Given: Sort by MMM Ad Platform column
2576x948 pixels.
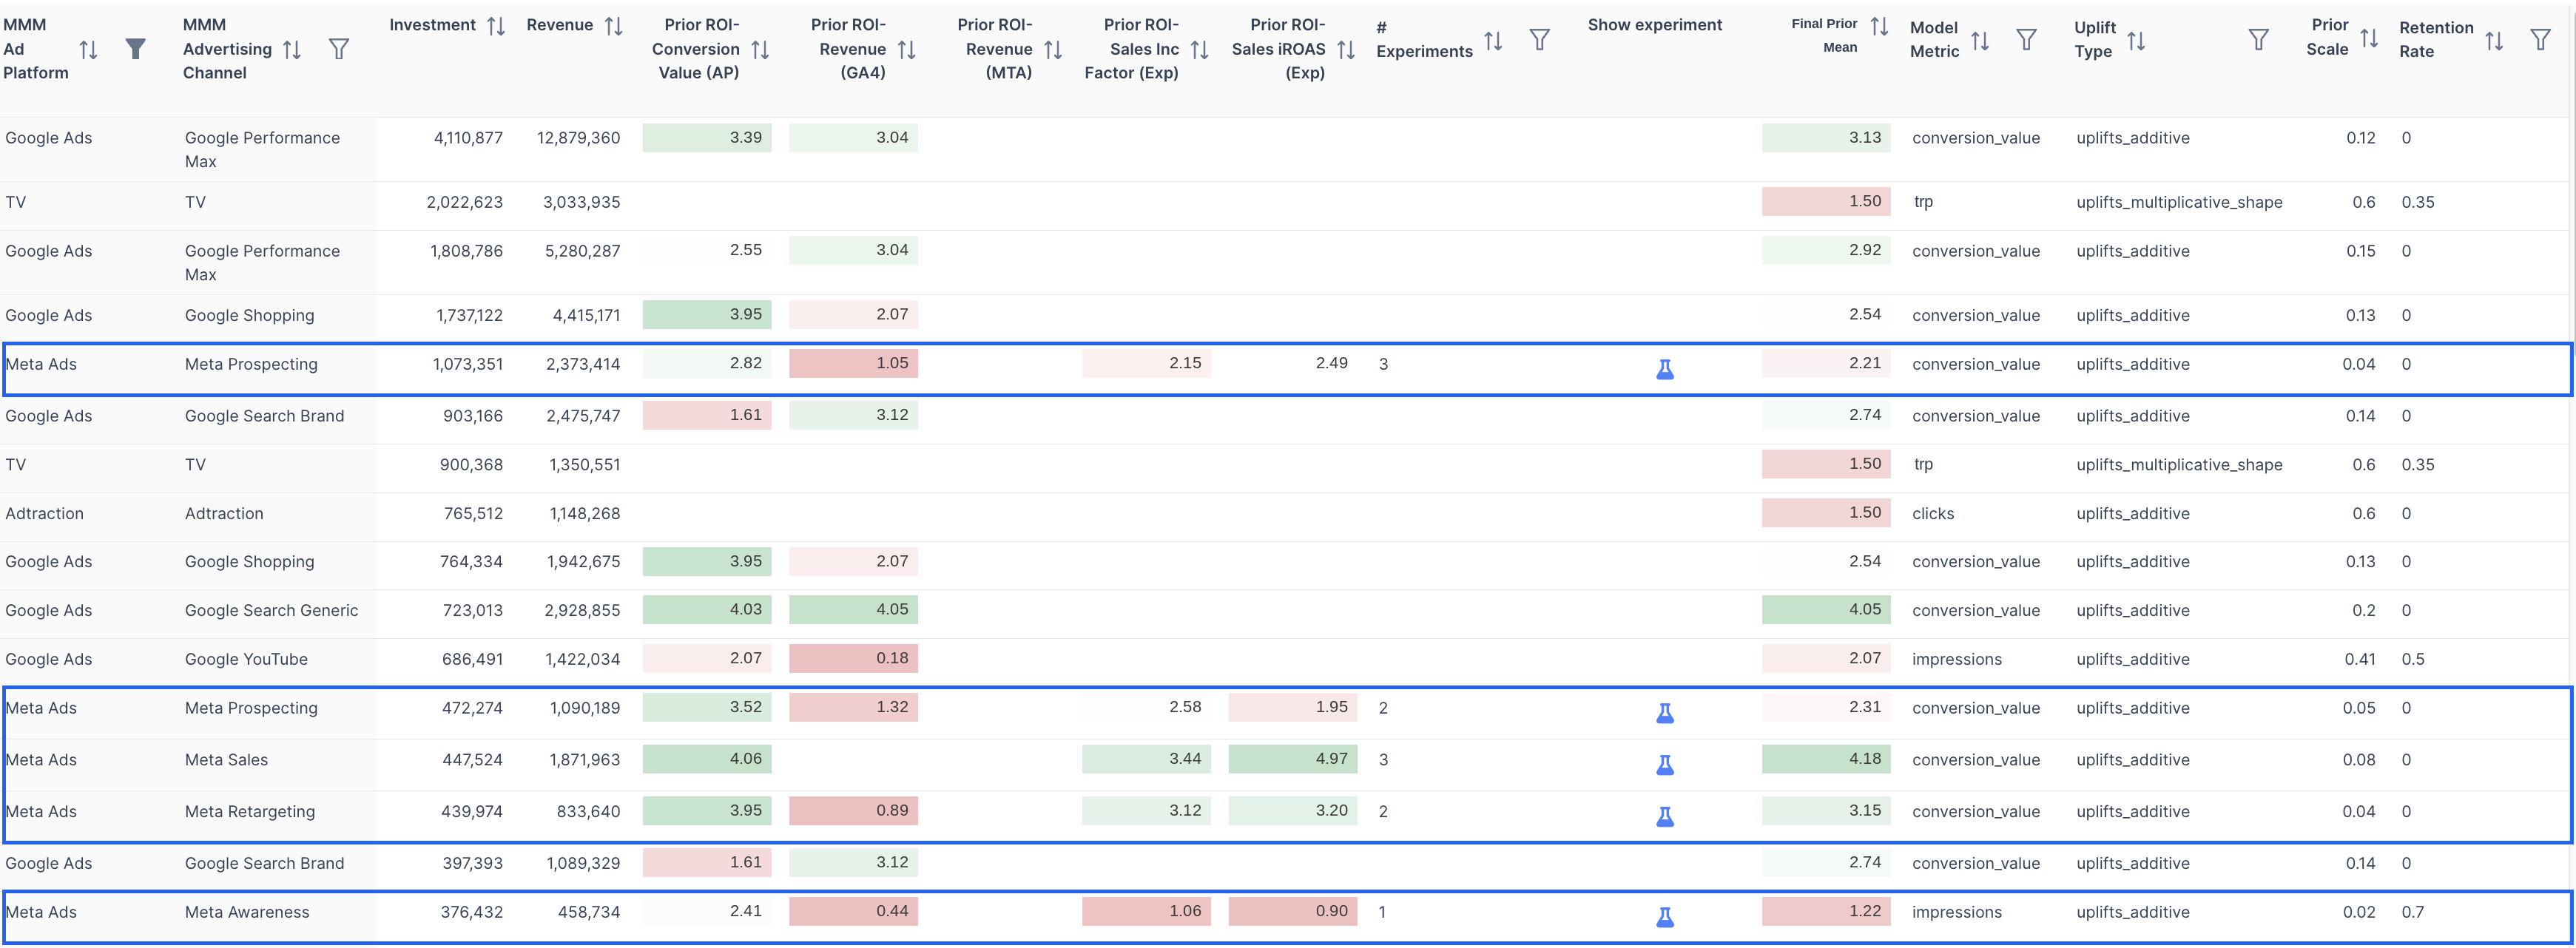Looking at the screenshot, I should point(88,49).
